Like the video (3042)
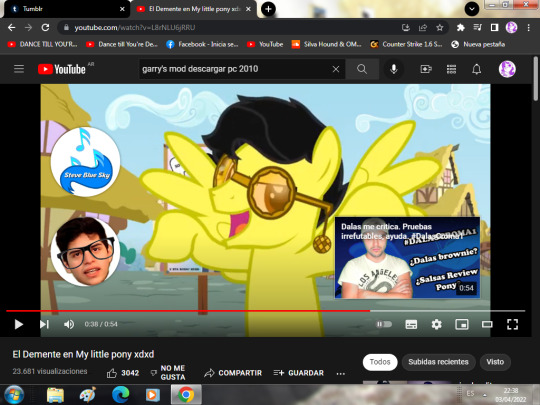The width and height of the screenshot is (540, 405). coord(123,373)
